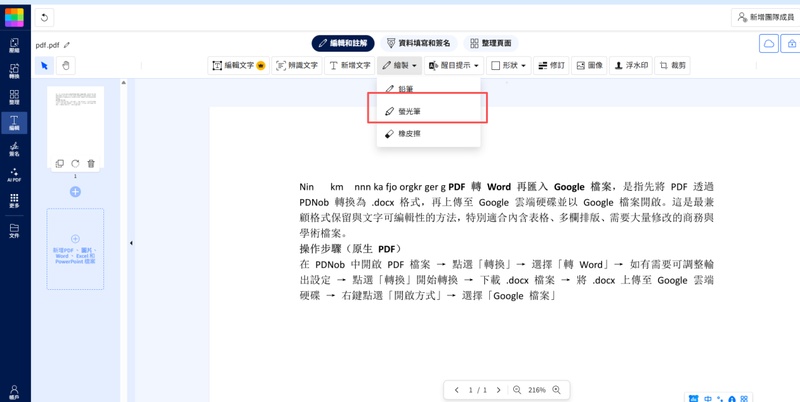Click the colorful app logo
The width and height of the screenshot is (800, 402).
14,17
